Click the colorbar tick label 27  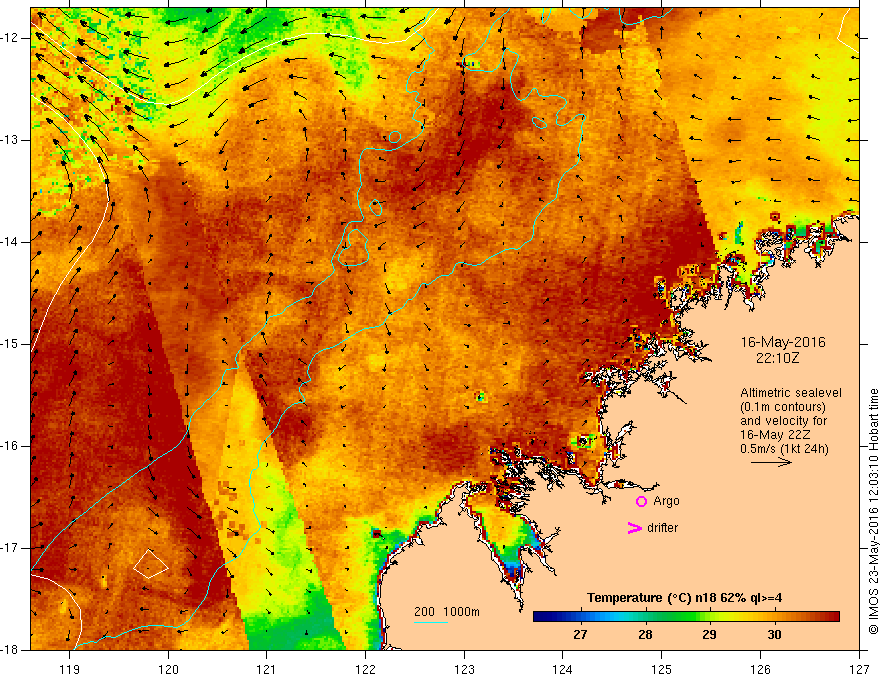click(580, 635)
